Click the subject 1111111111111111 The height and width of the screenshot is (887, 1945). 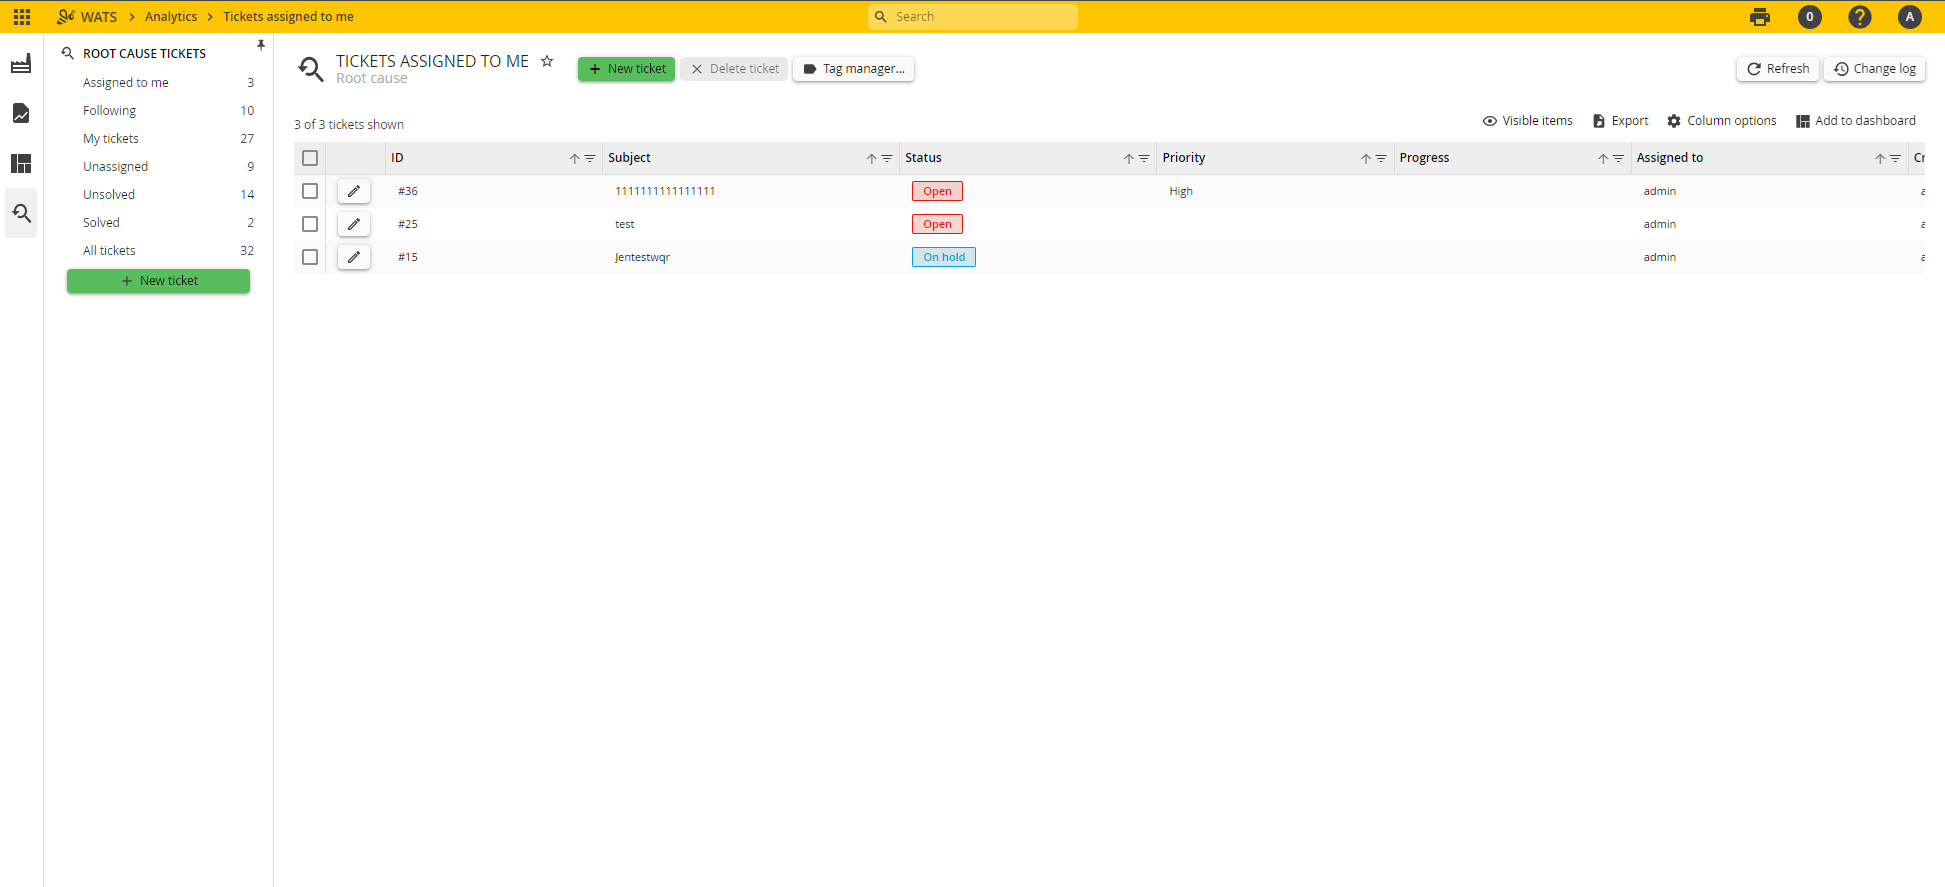[665, 191]
